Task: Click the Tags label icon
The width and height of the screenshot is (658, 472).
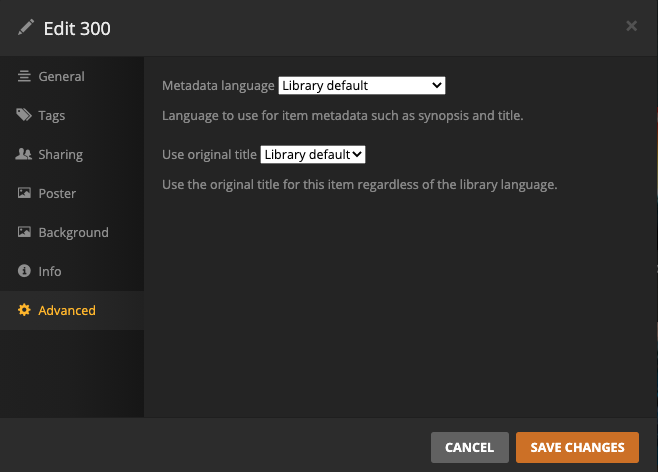Action: click(x=24, y=115)
